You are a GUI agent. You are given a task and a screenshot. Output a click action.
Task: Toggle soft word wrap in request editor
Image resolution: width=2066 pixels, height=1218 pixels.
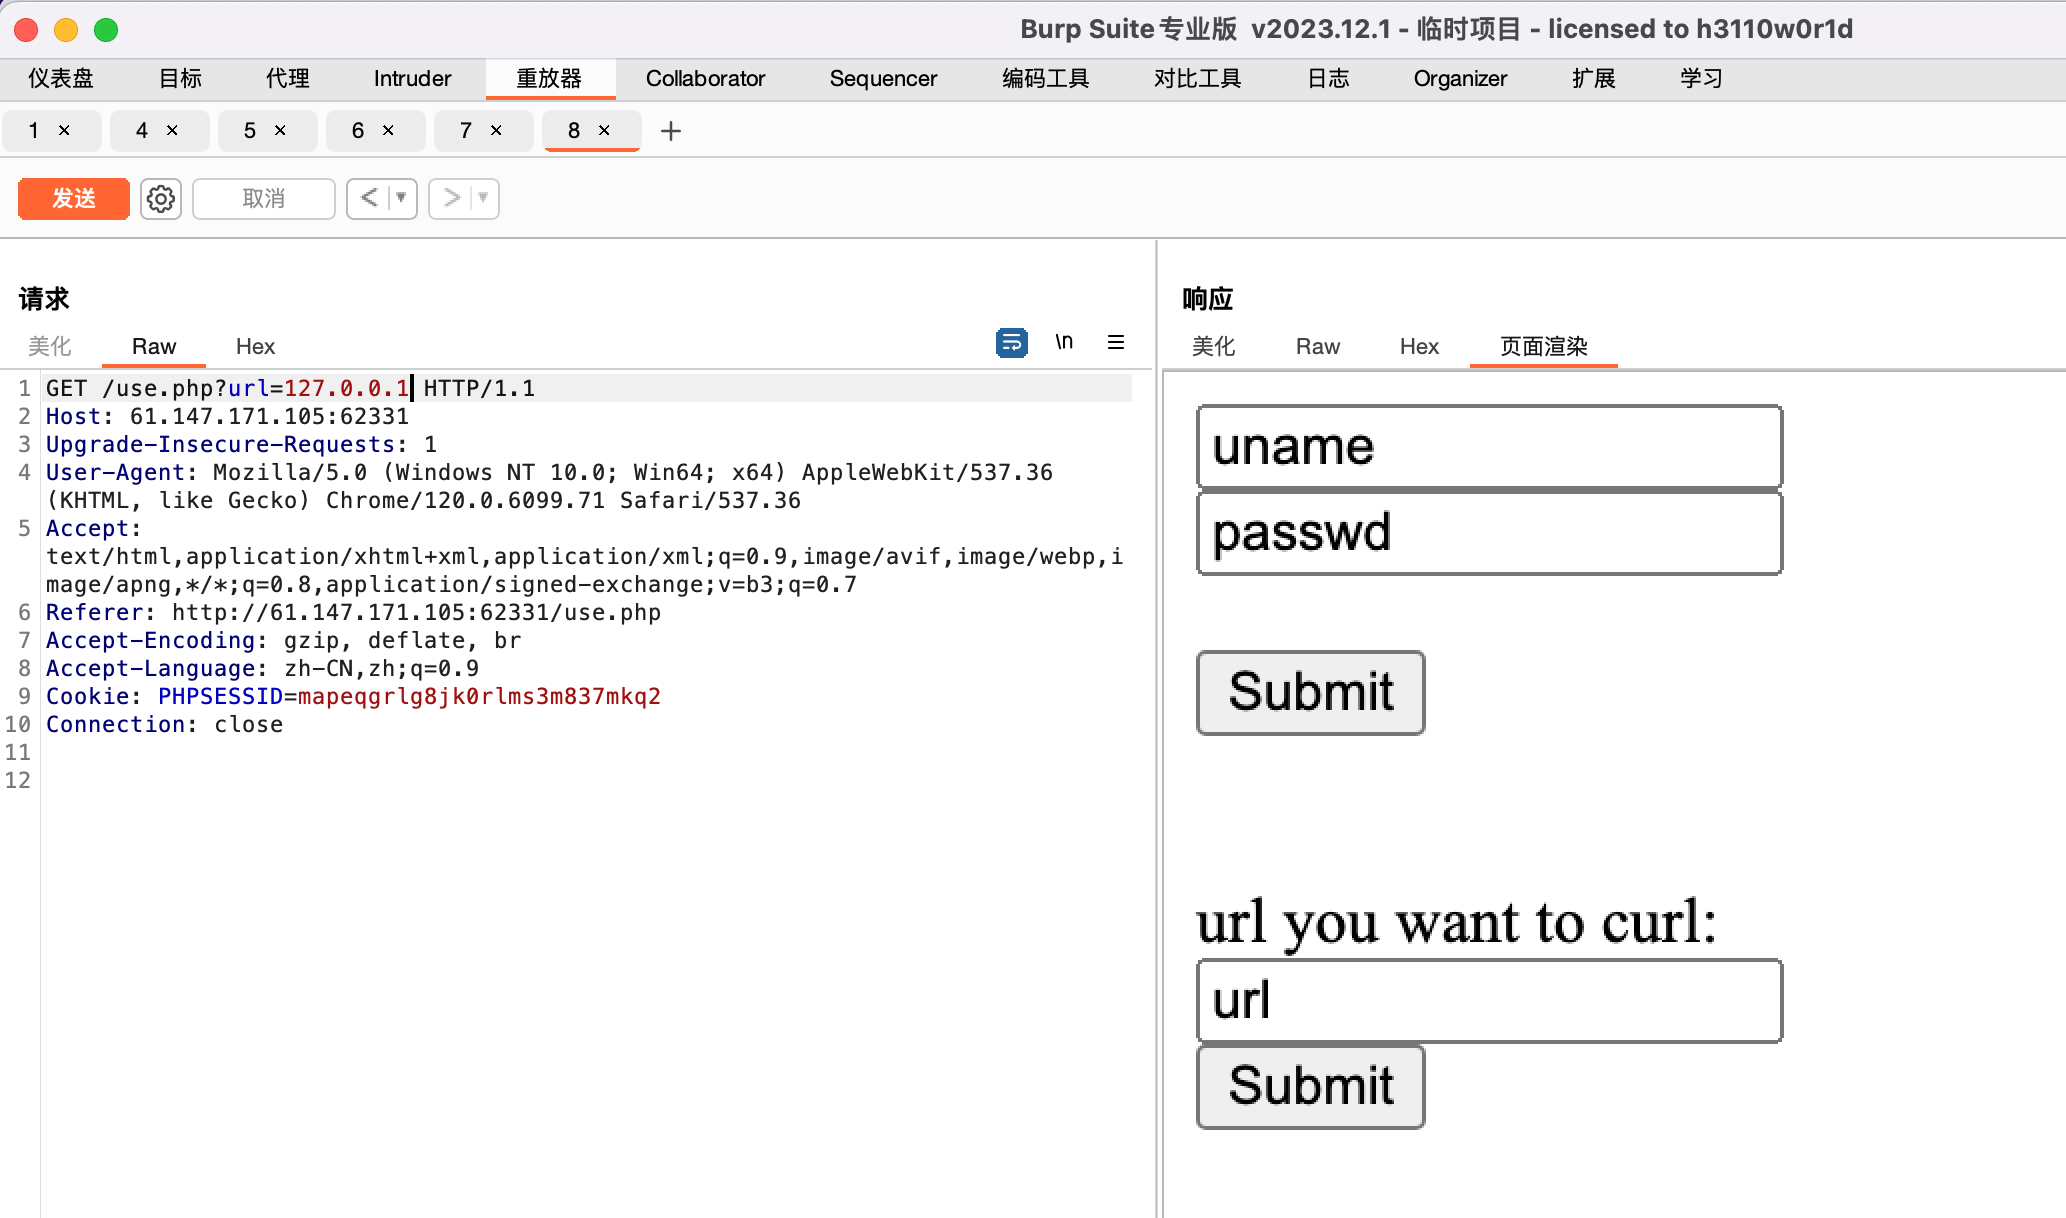click(1011, 342)
